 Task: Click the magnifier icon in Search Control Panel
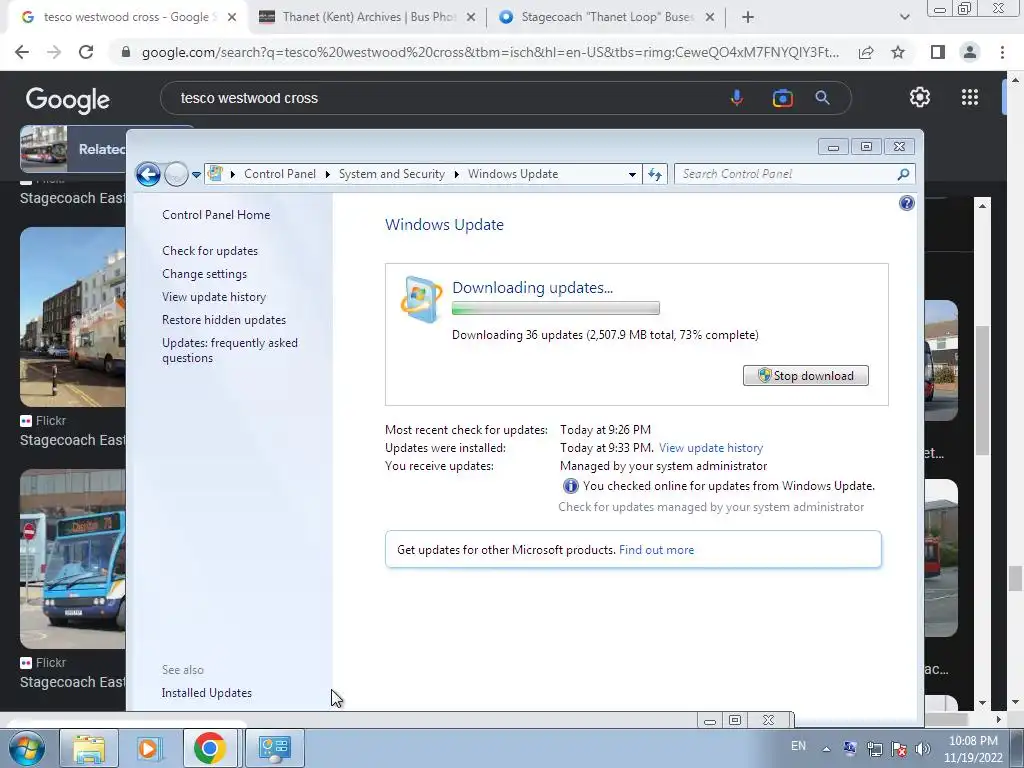pos(903,174)
